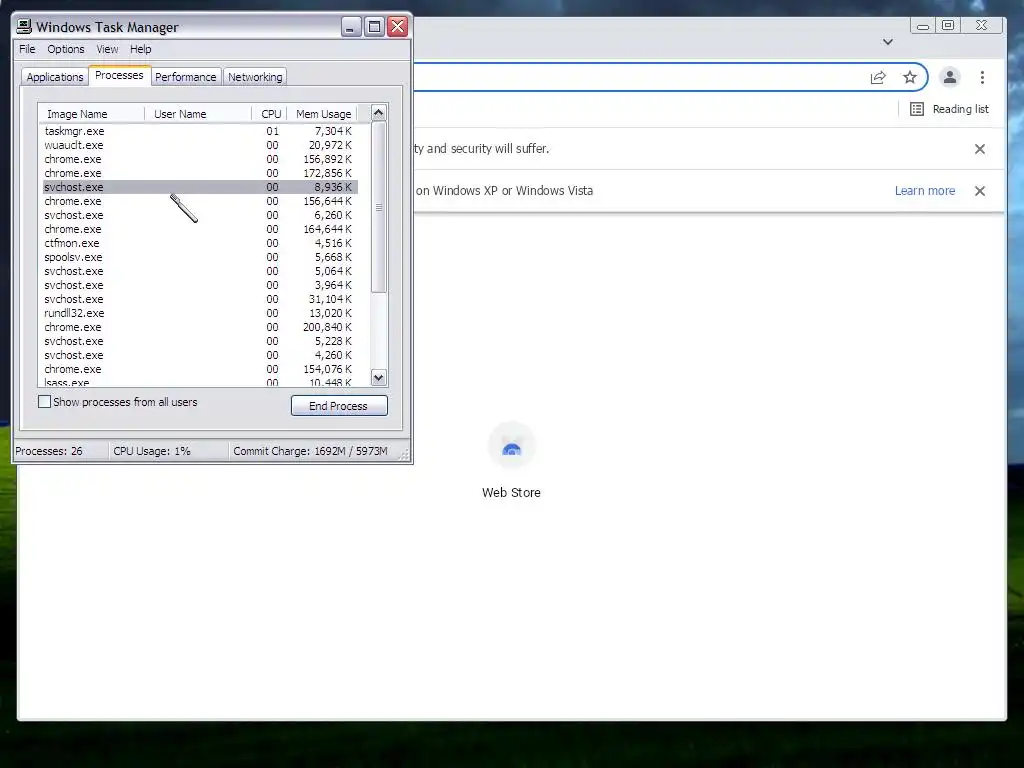Select chrome.exe using 156,892 K
This screenshot has width=1024, height=768.
click(x=200, y=159)
